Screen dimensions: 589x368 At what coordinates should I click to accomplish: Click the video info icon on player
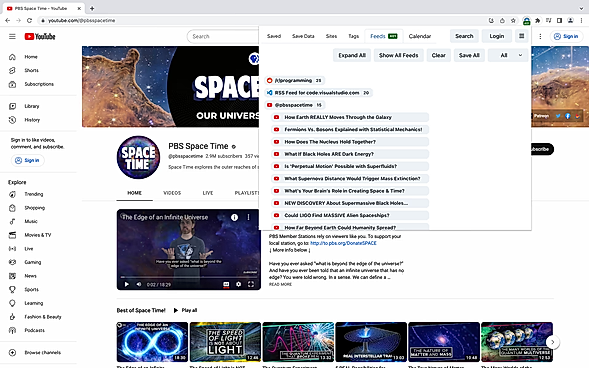click(234, 217)
